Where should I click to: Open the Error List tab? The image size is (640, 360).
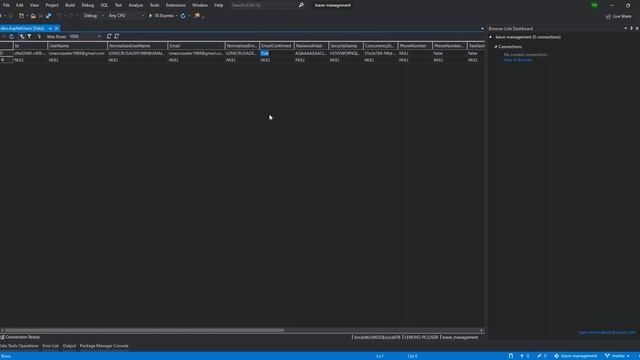pyautogui.click(x=51, y=346)
